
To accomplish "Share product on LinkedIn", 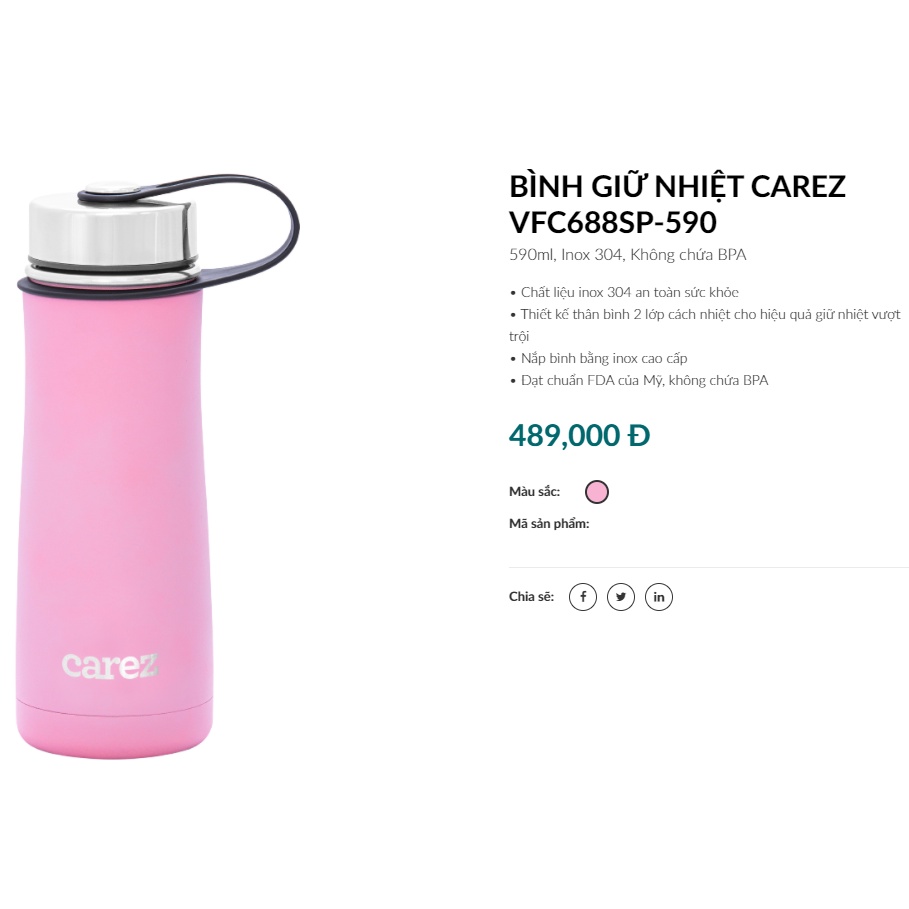I will click(659, 597).
